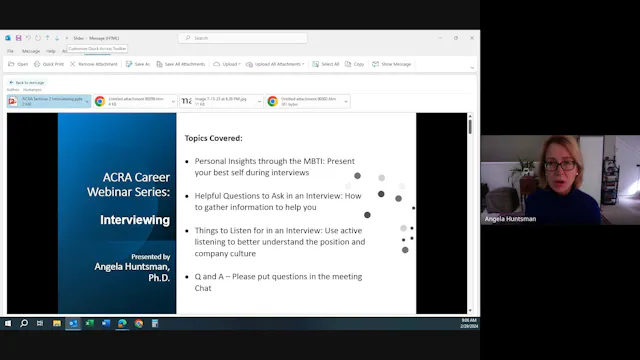Open the Help tab

(51, 51)
